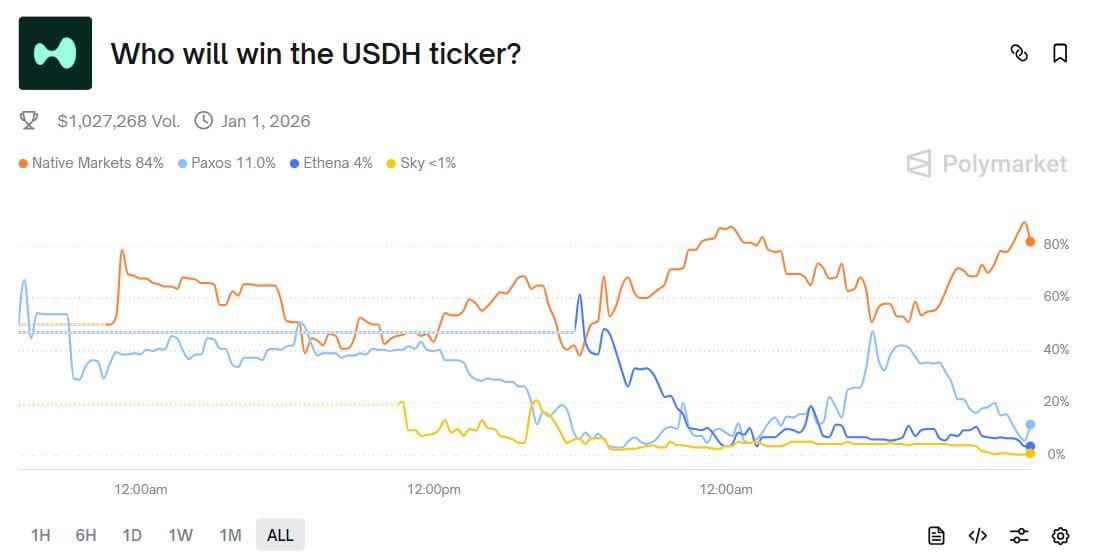Image resolution: width=1095 pixels, height=559 pixels.
Task: Toggle the Native Markets 84% series
Action: (91, 163)
